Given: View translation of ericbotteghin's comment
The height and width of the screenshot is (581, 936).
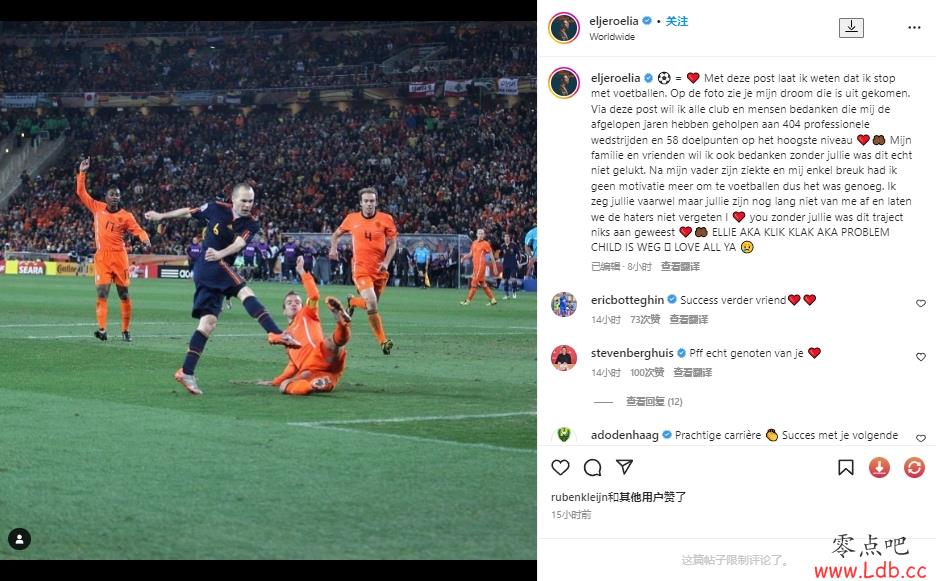Looking at the screenshot, I should tap(688, 319).
